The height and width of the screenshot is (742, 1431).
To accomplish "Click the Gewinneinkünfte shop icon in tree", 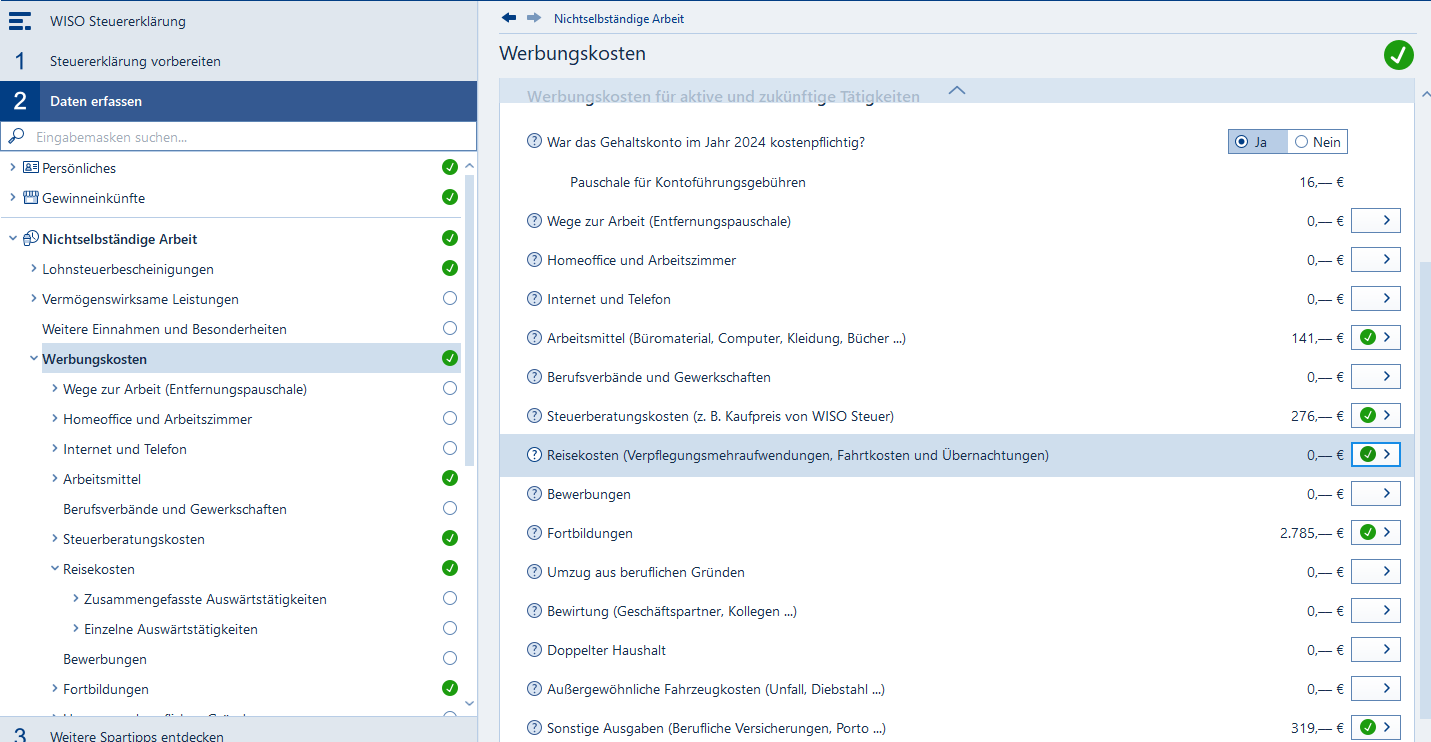I will click(30, 198).
